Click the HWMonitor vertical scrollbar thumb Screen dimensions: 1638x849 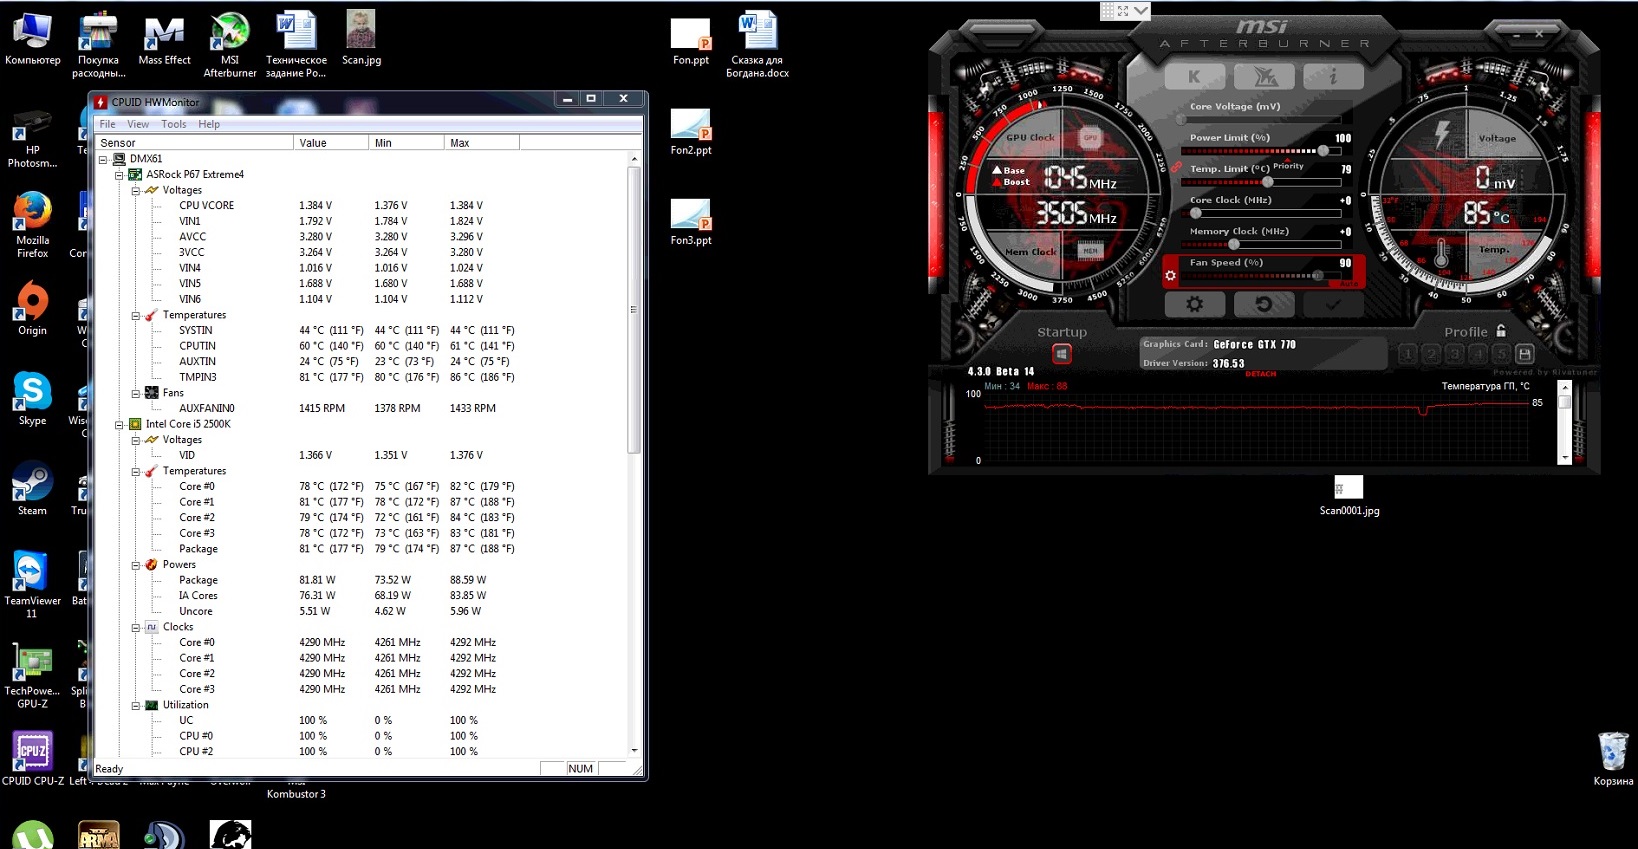[633, 310]
